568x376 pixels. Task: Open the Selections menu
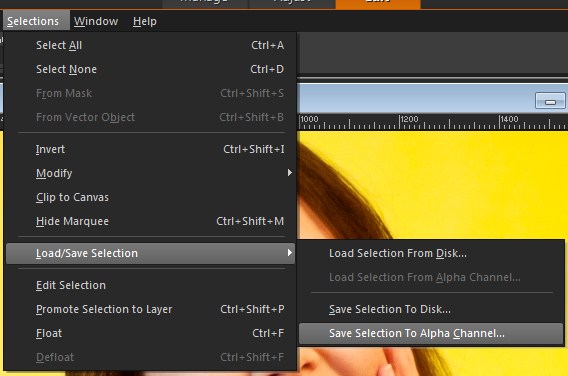(33, 21)
